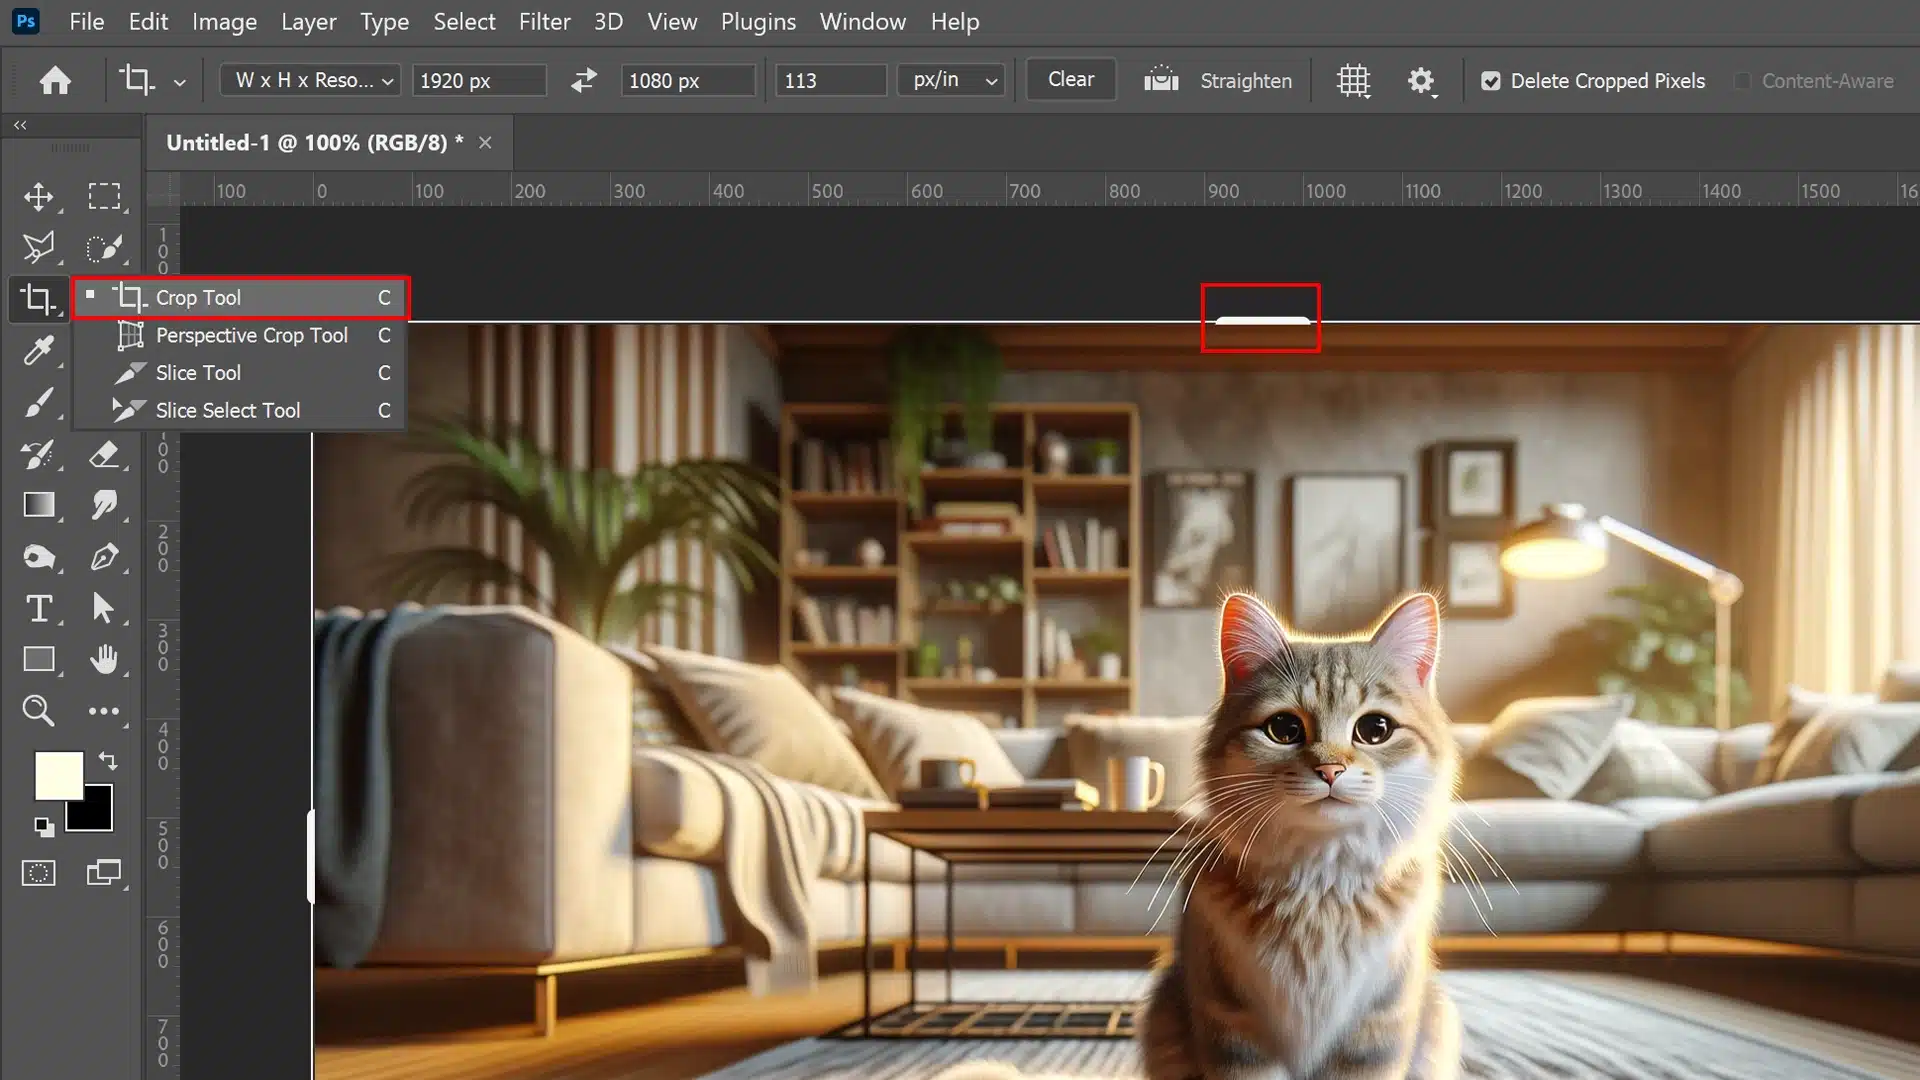Select the History Brush tool
Screen dimensions: 1920x1080
pyautogui.click(x=39, y=454)
